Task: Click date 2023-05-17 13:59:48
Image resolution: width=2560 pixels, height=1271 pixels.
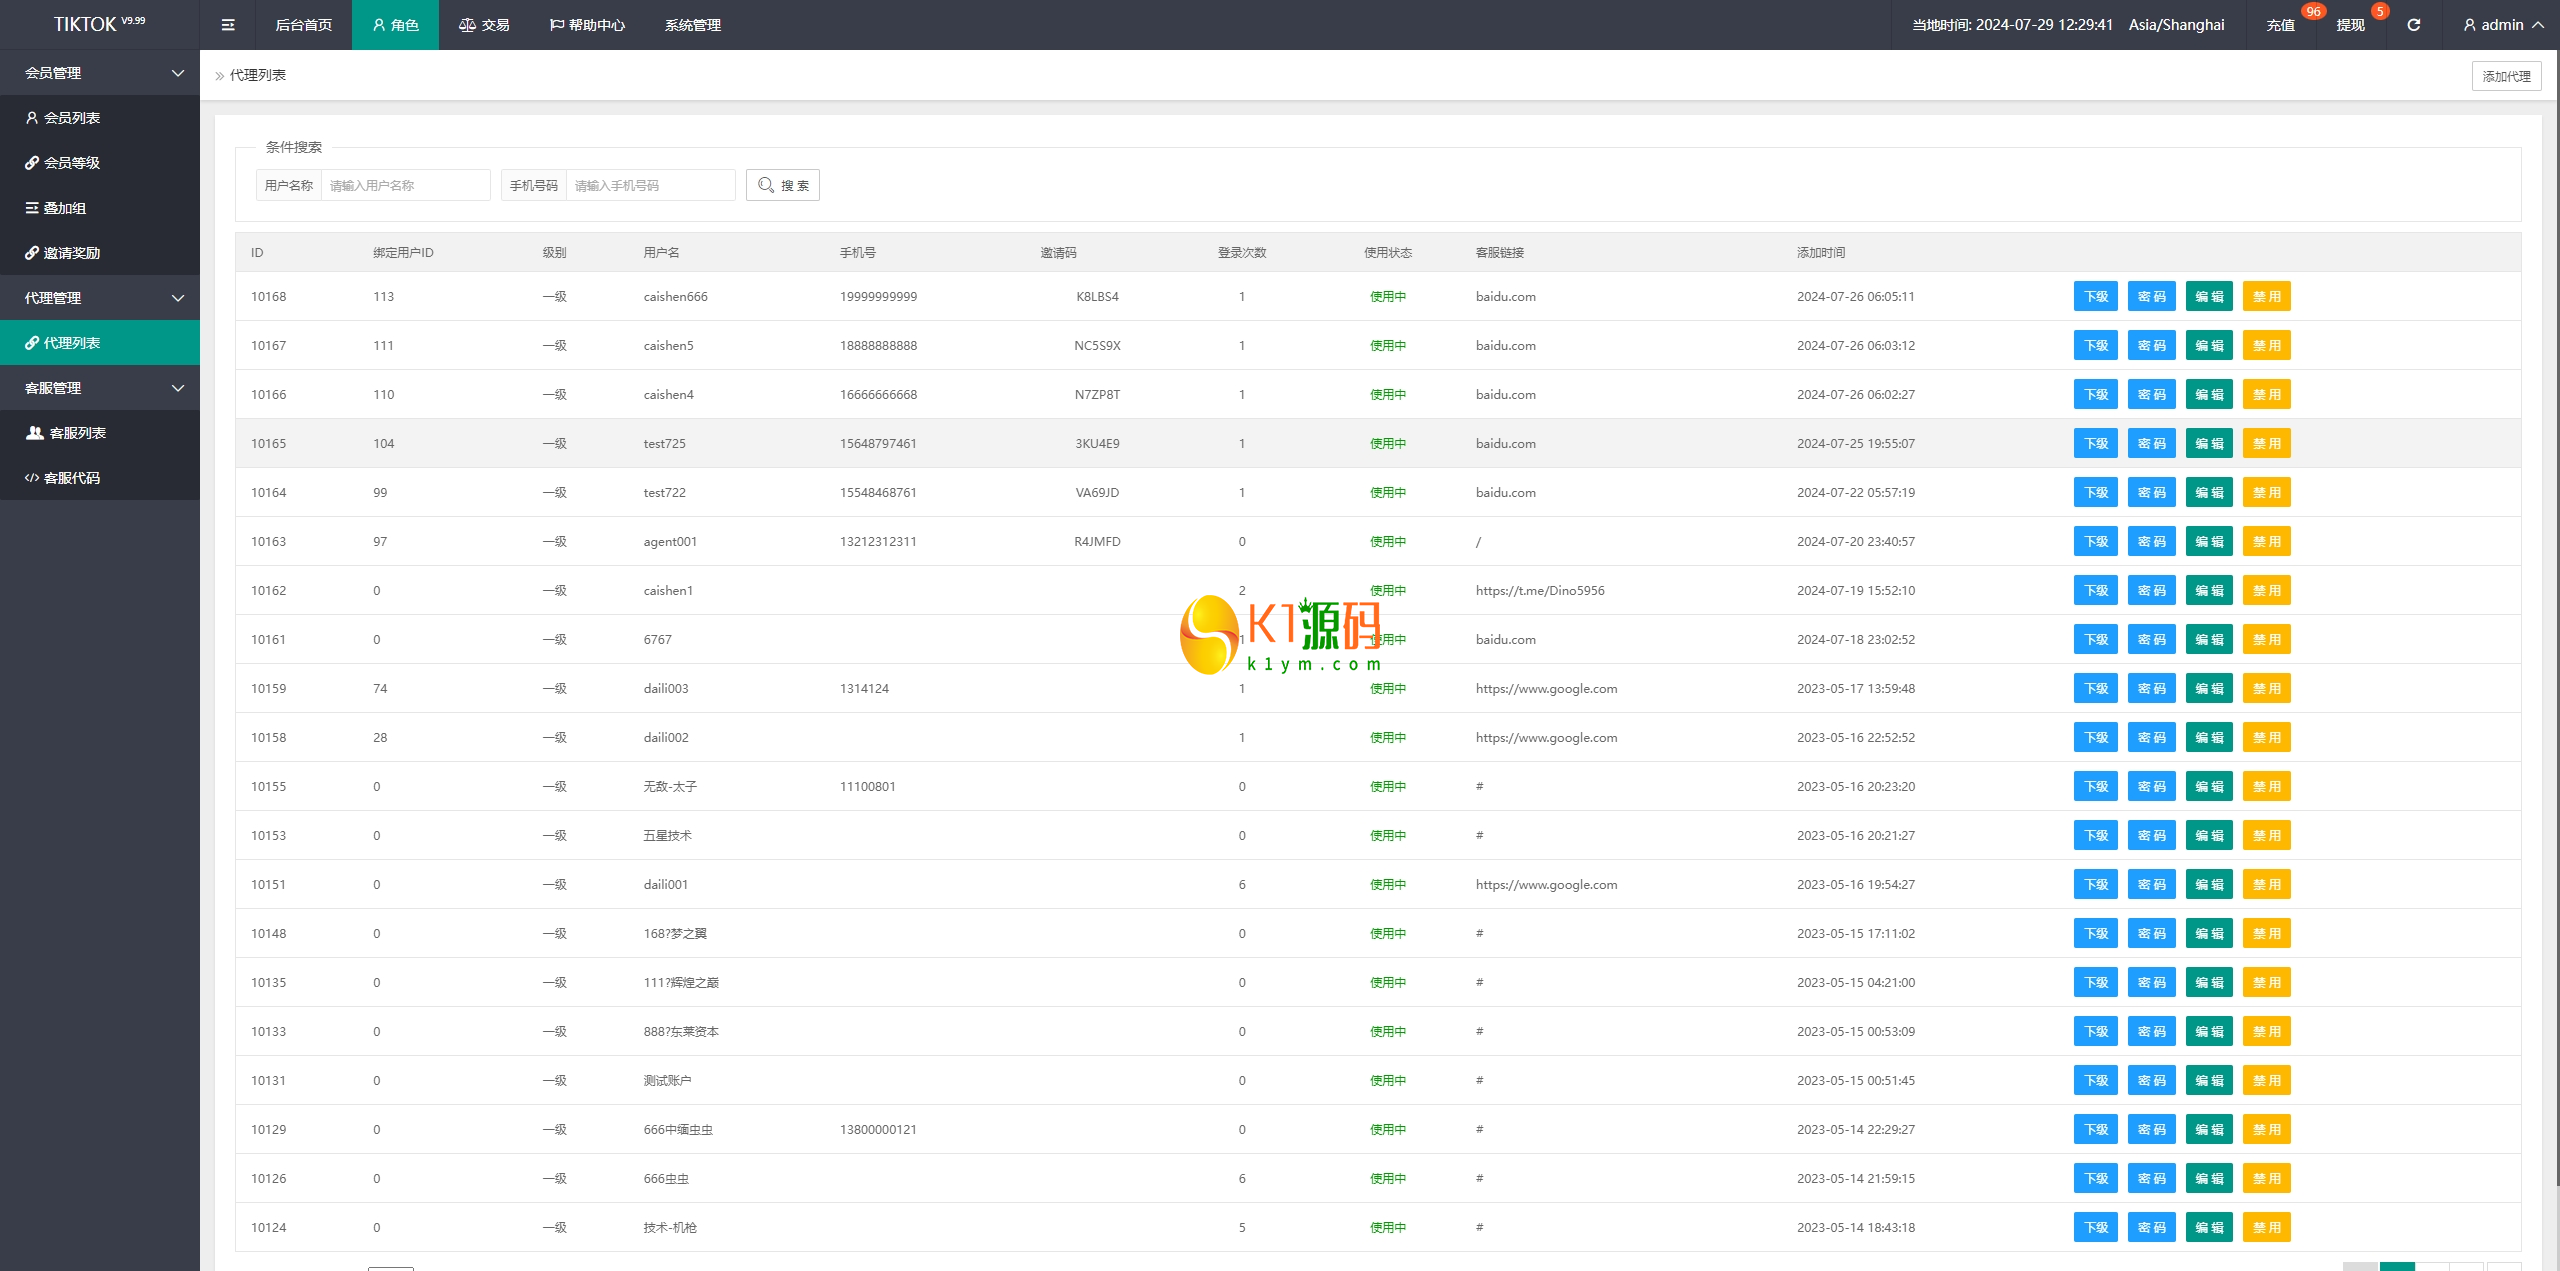Action: [x=1855, y=689]
